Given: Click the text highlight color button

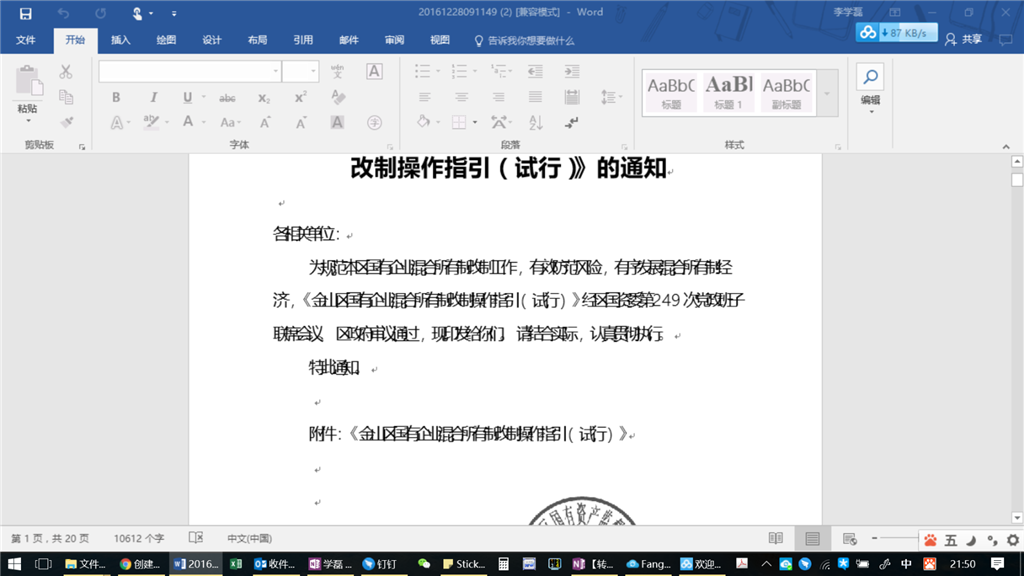Looking at the screenshot, I should [151, 122].
